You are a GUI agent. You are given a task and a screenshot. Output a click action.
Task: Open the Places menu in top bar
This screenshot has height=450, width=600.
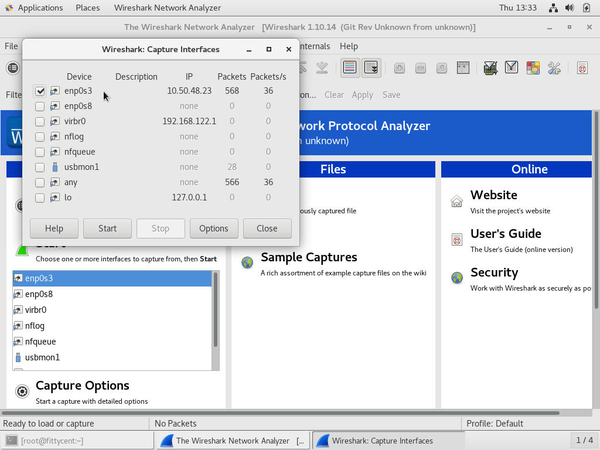pos(88,8)
